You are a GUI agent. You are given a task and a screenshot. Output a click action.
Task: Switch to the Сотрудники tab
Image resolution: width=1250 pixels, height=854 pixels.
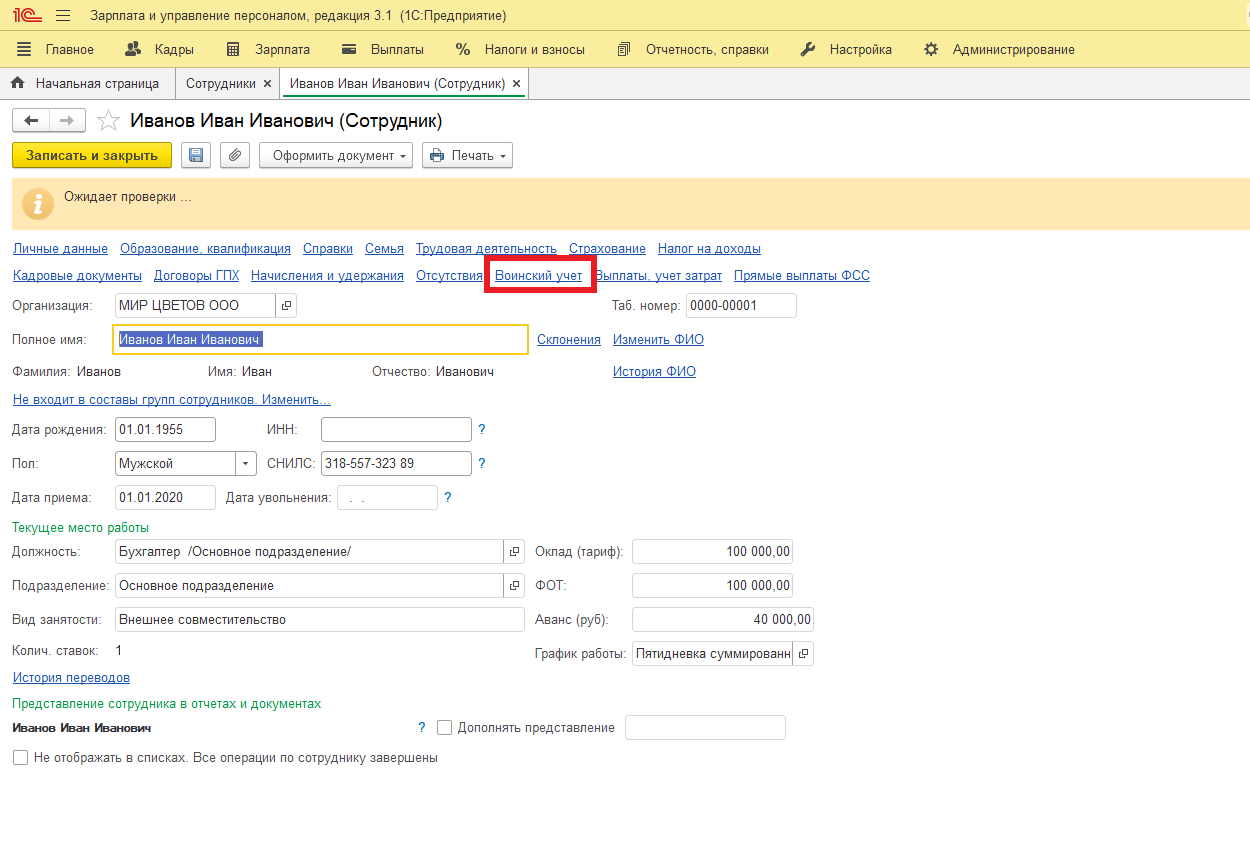220,84
